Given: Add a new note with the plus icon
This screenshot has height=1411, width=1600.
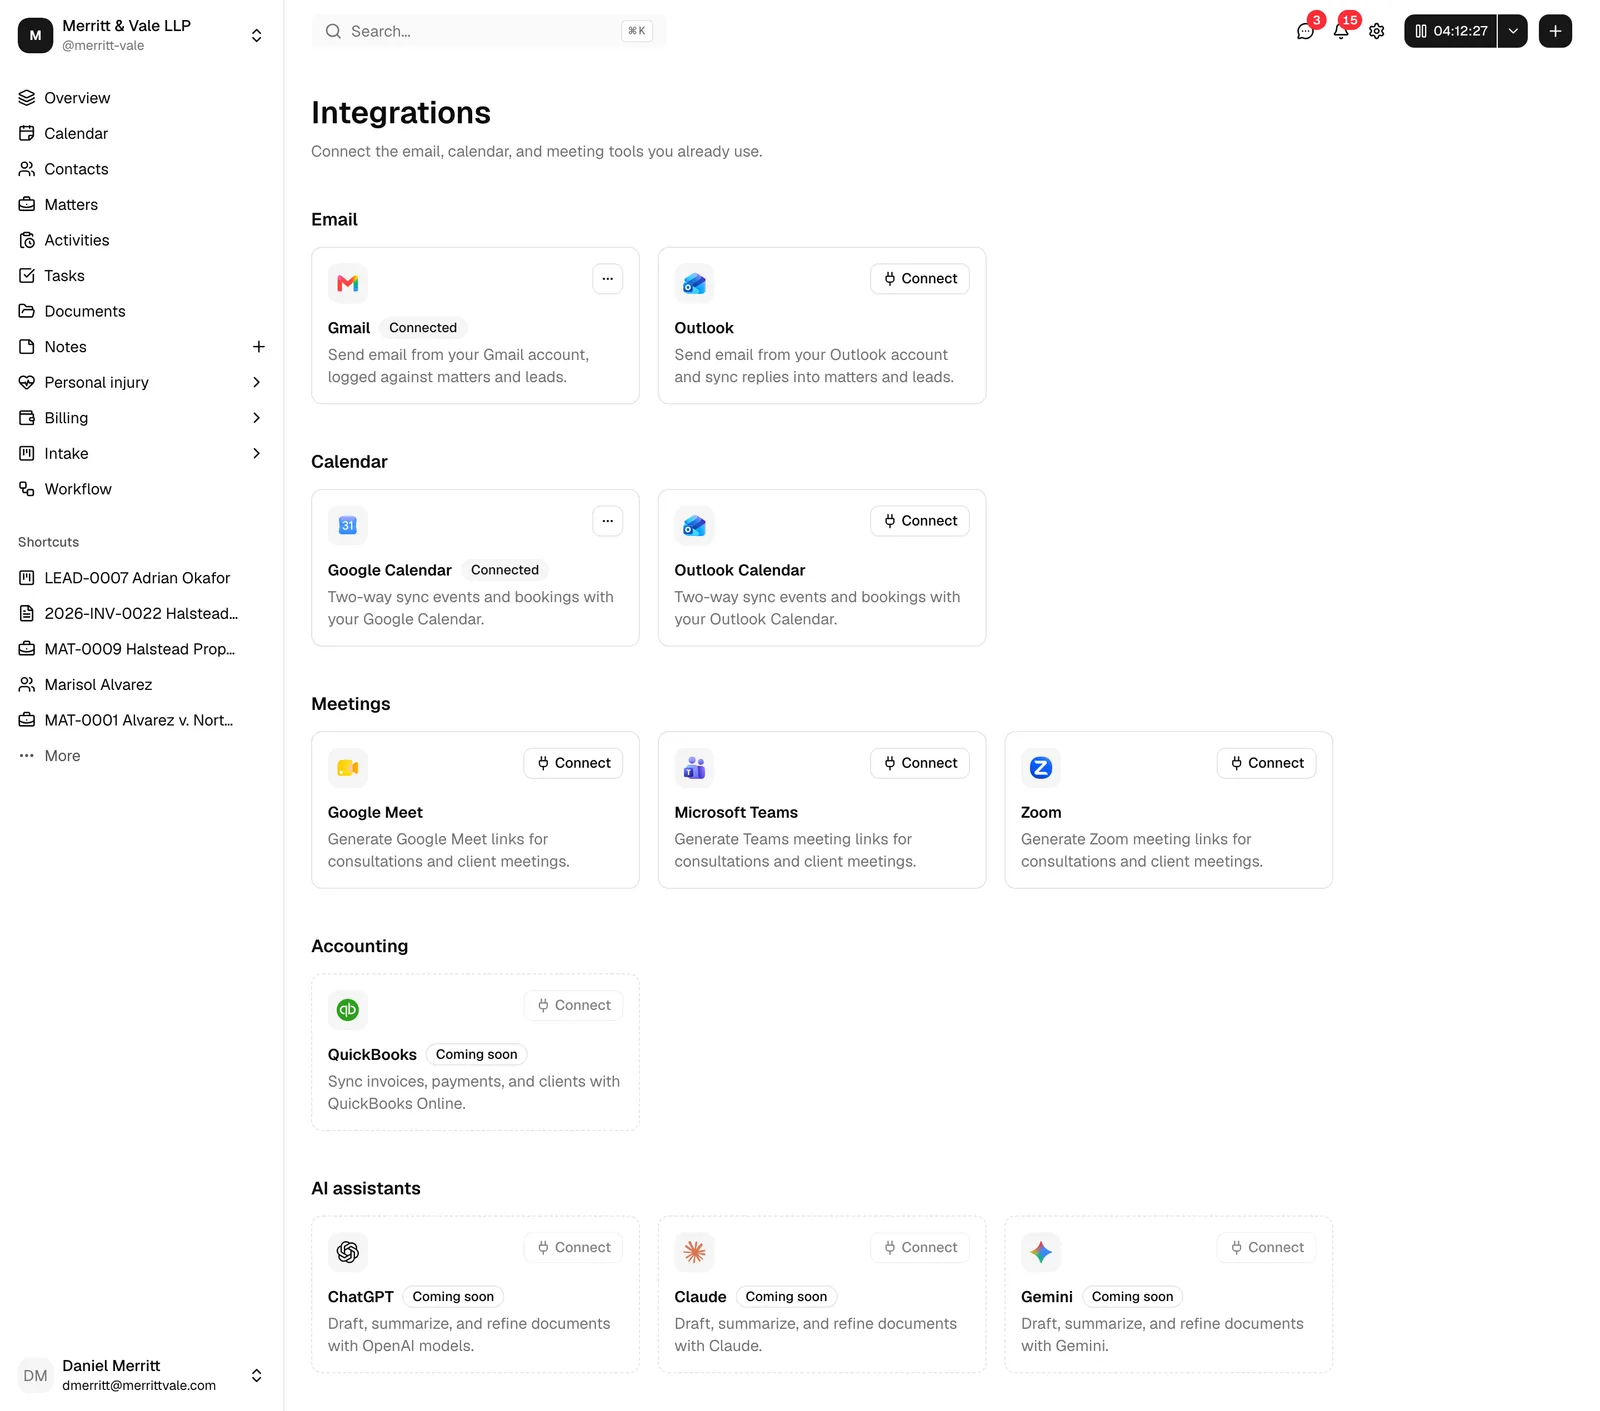Looking at the screenshot, I should coord(258,347).
